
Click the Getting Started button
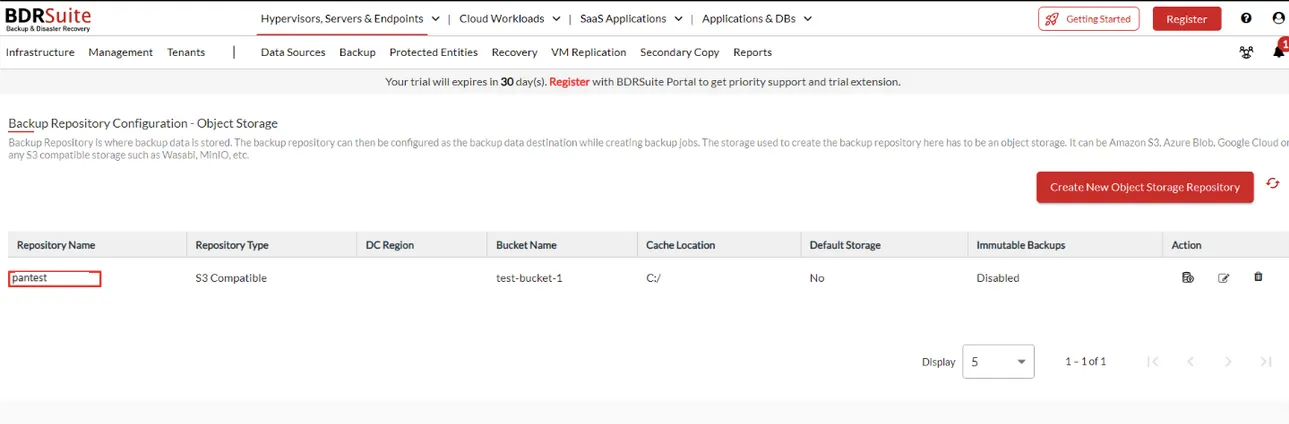tap(1088, 18)
